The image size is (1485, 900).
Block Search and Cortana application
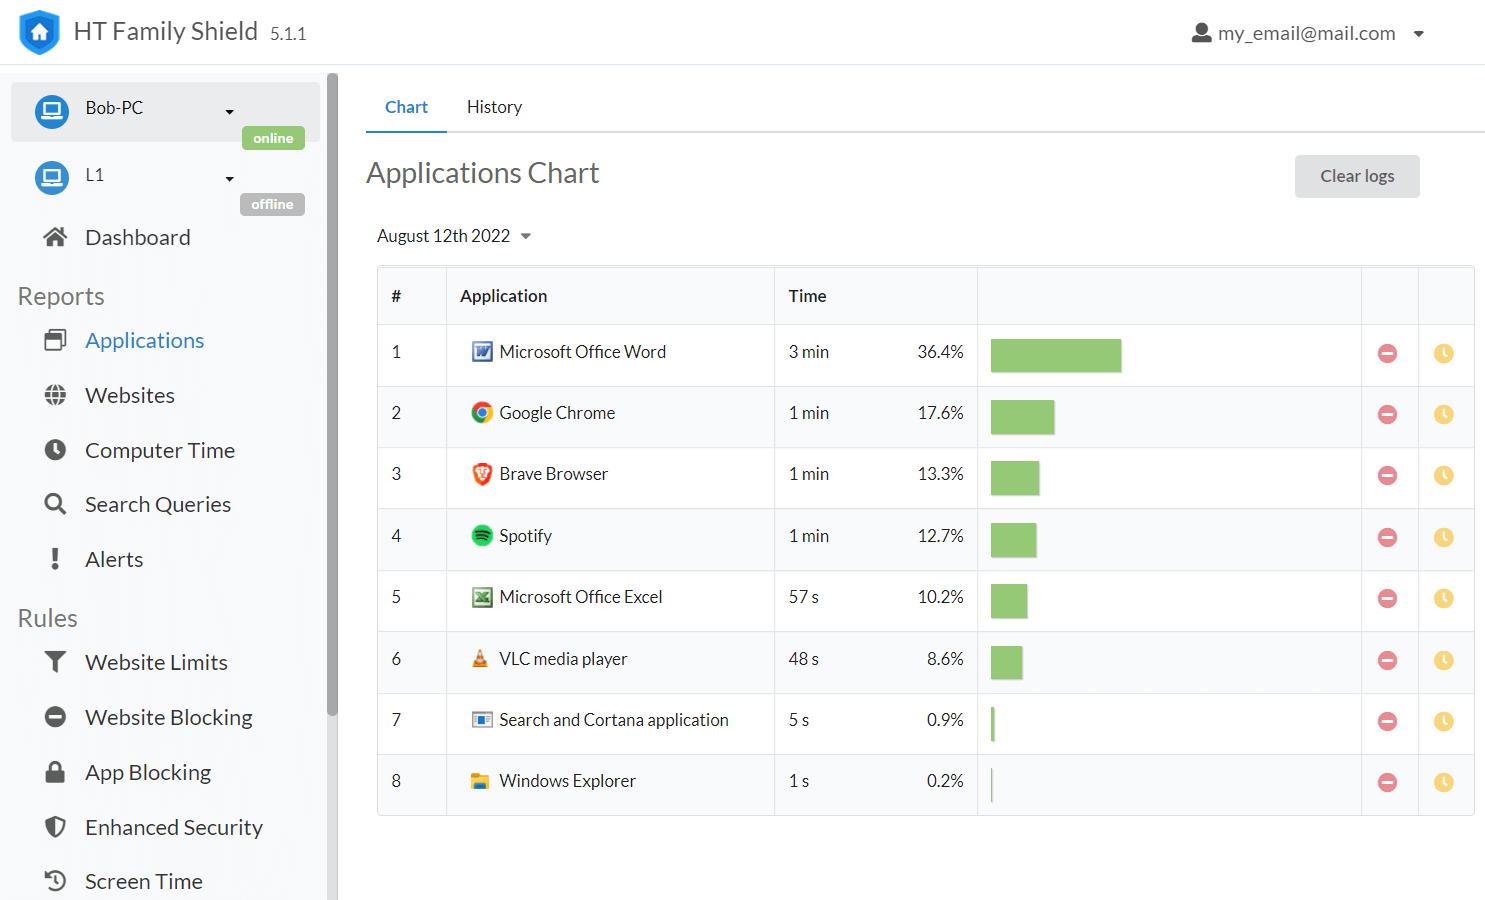(x=1387, y=721)
